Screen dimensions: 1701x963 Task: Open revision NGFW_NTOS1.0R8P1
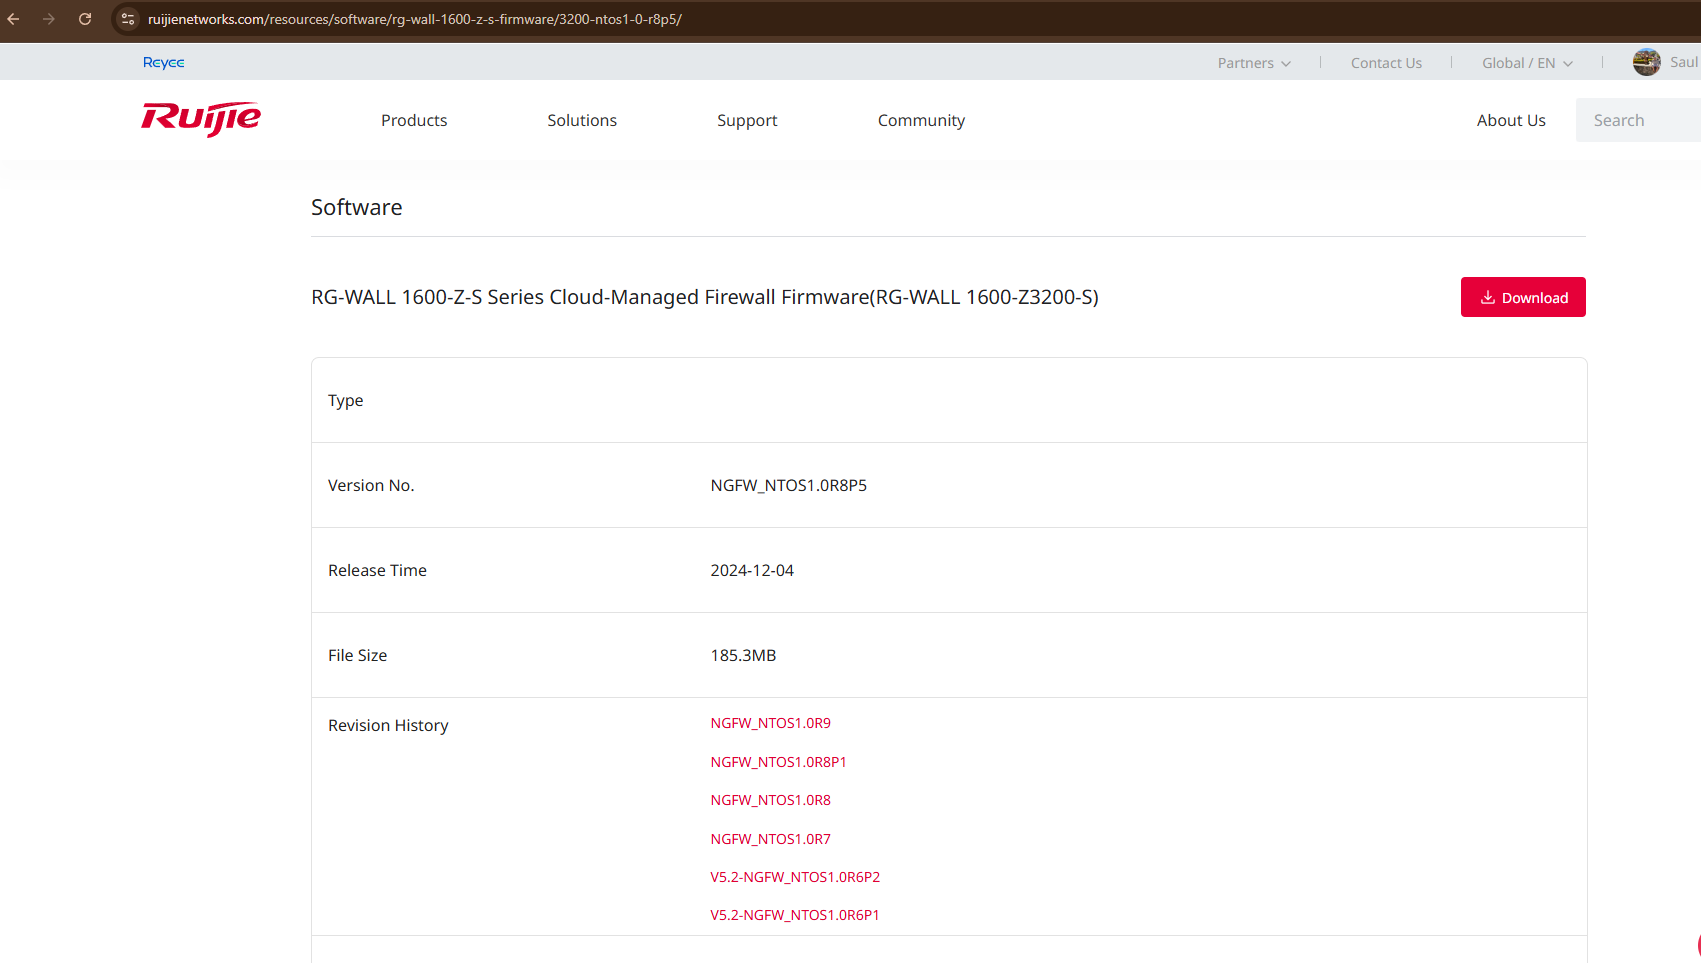tap(779, 762)
